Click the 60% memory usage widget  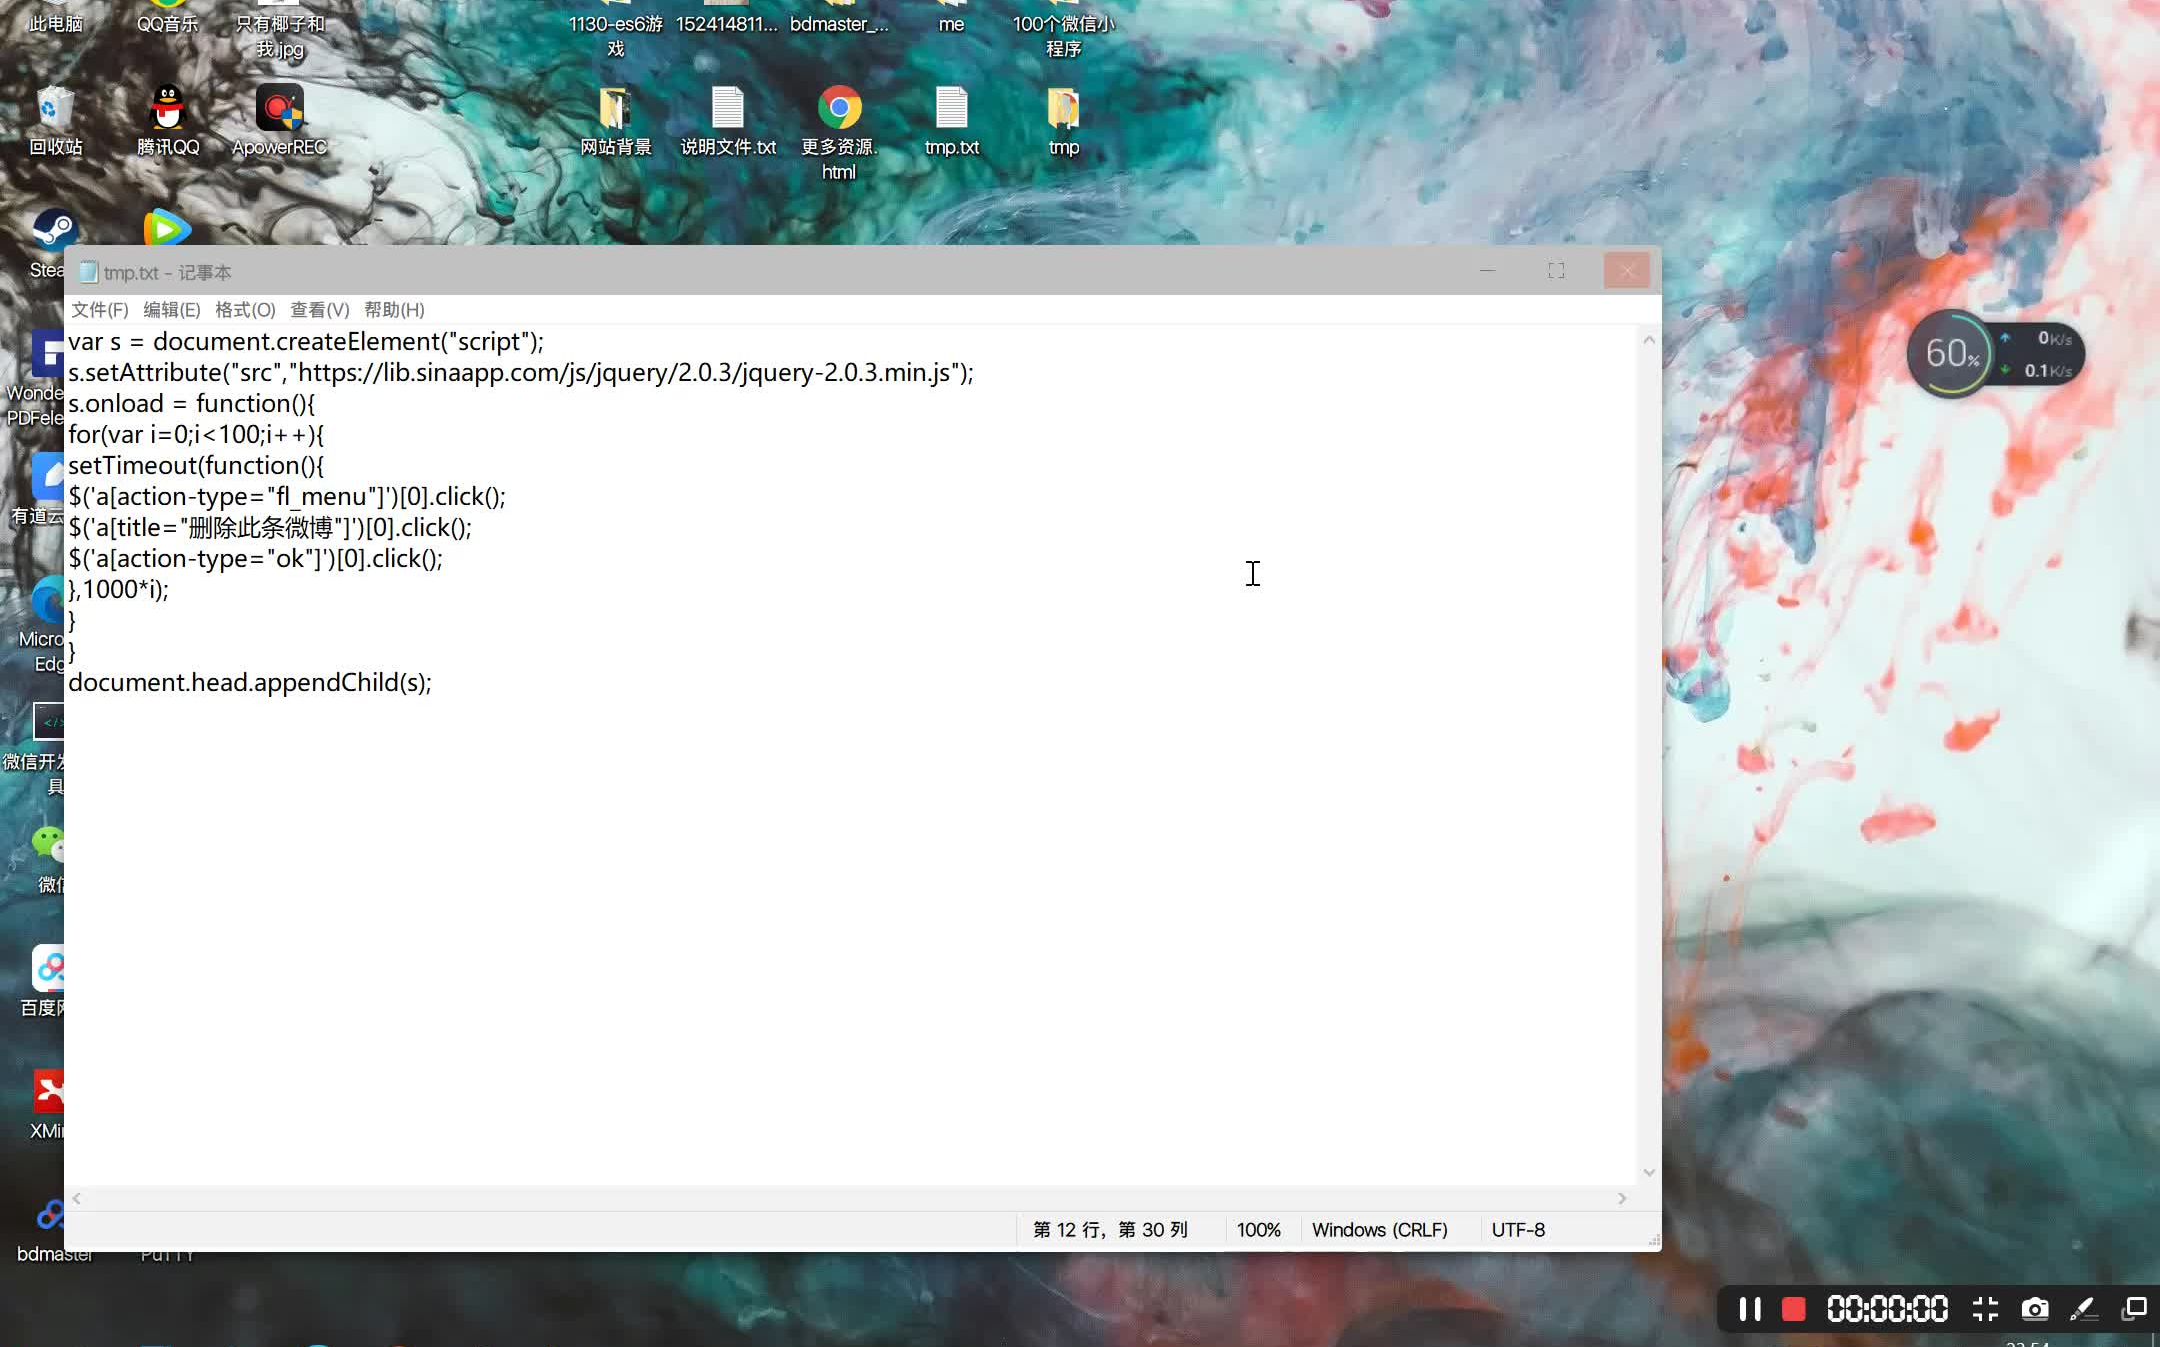(x=1951, y=353)
